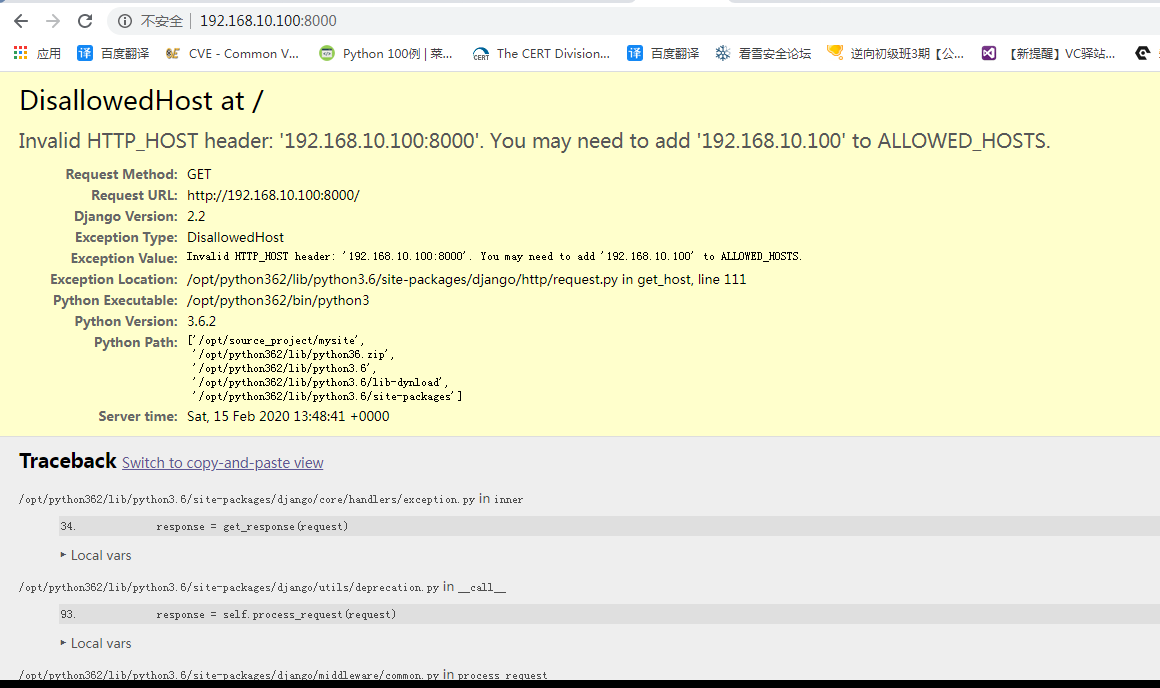The height and width of the screenshot is (688, 1160).
Task: Open the second 百度翻译 bookmark
Action: [663, 53]
